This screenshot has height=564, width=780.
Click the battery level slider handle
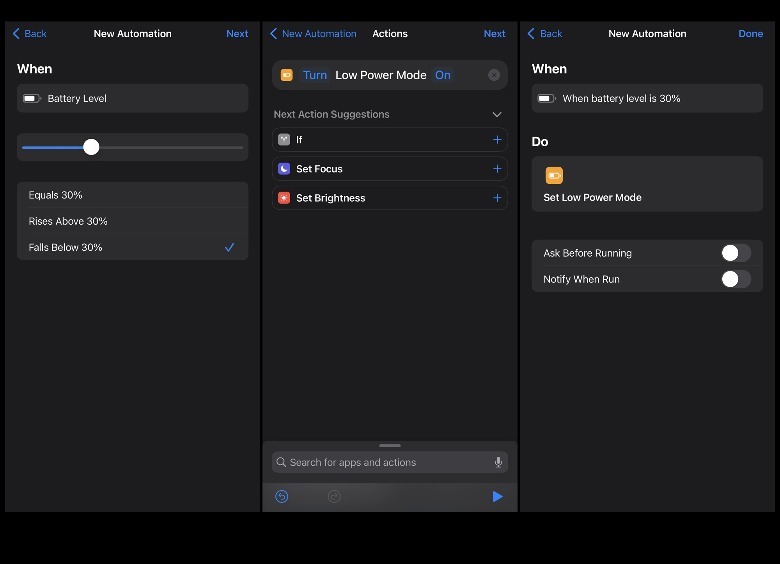(91, 147)
